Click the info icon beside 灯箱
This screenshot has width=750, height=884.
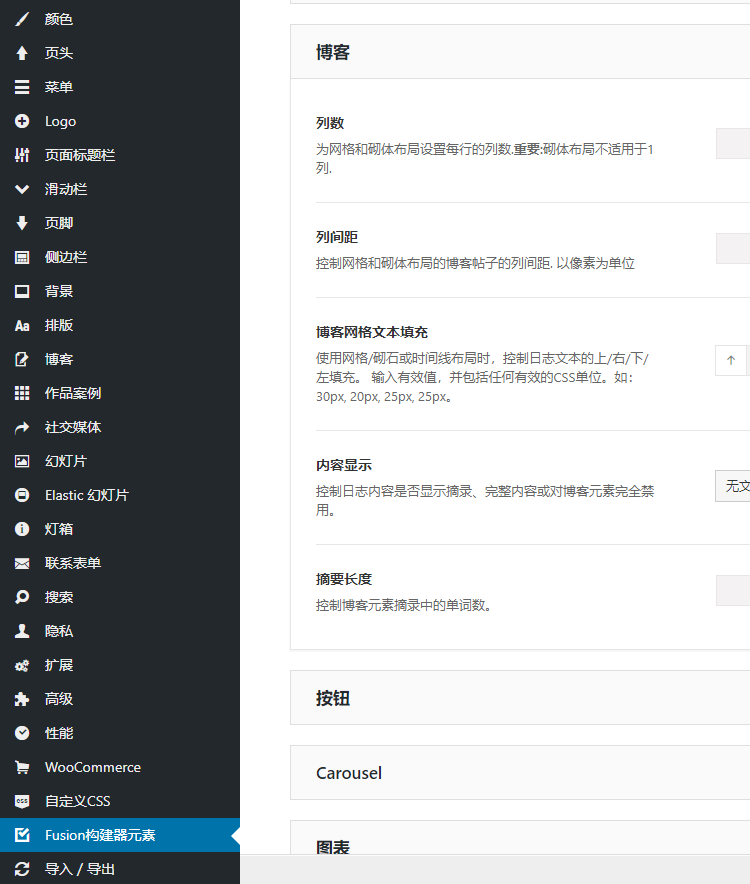[x=22, y=529]
